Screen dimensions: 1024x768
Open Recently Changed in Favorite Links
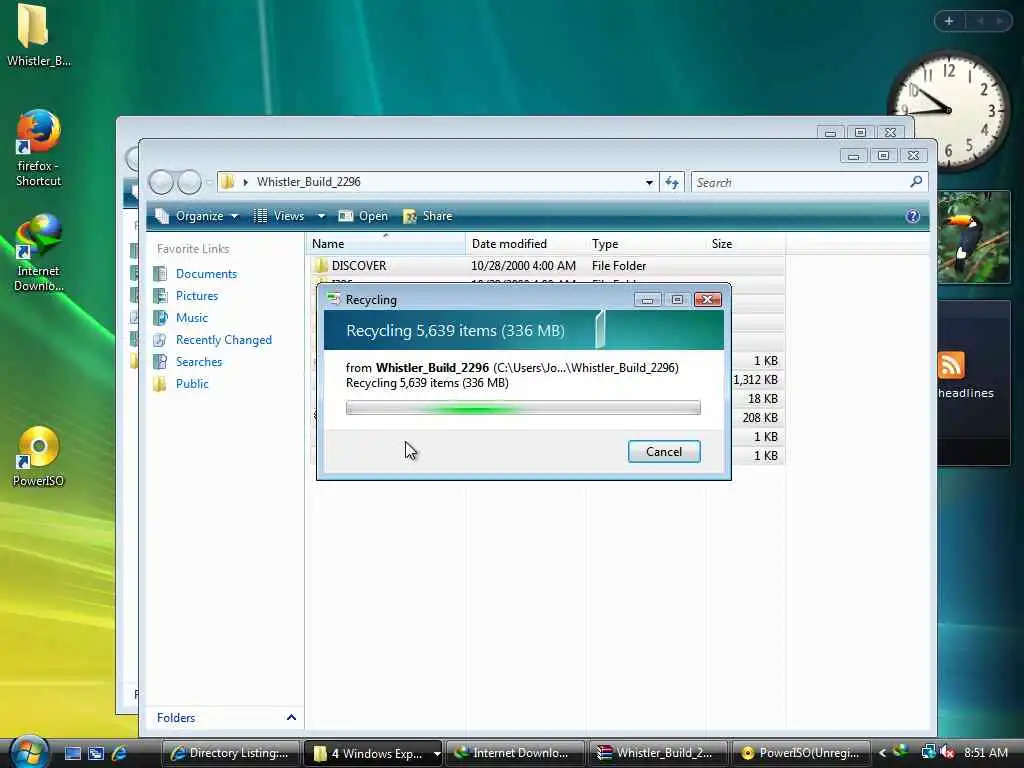pyautogui.click(x=223, y=340)
